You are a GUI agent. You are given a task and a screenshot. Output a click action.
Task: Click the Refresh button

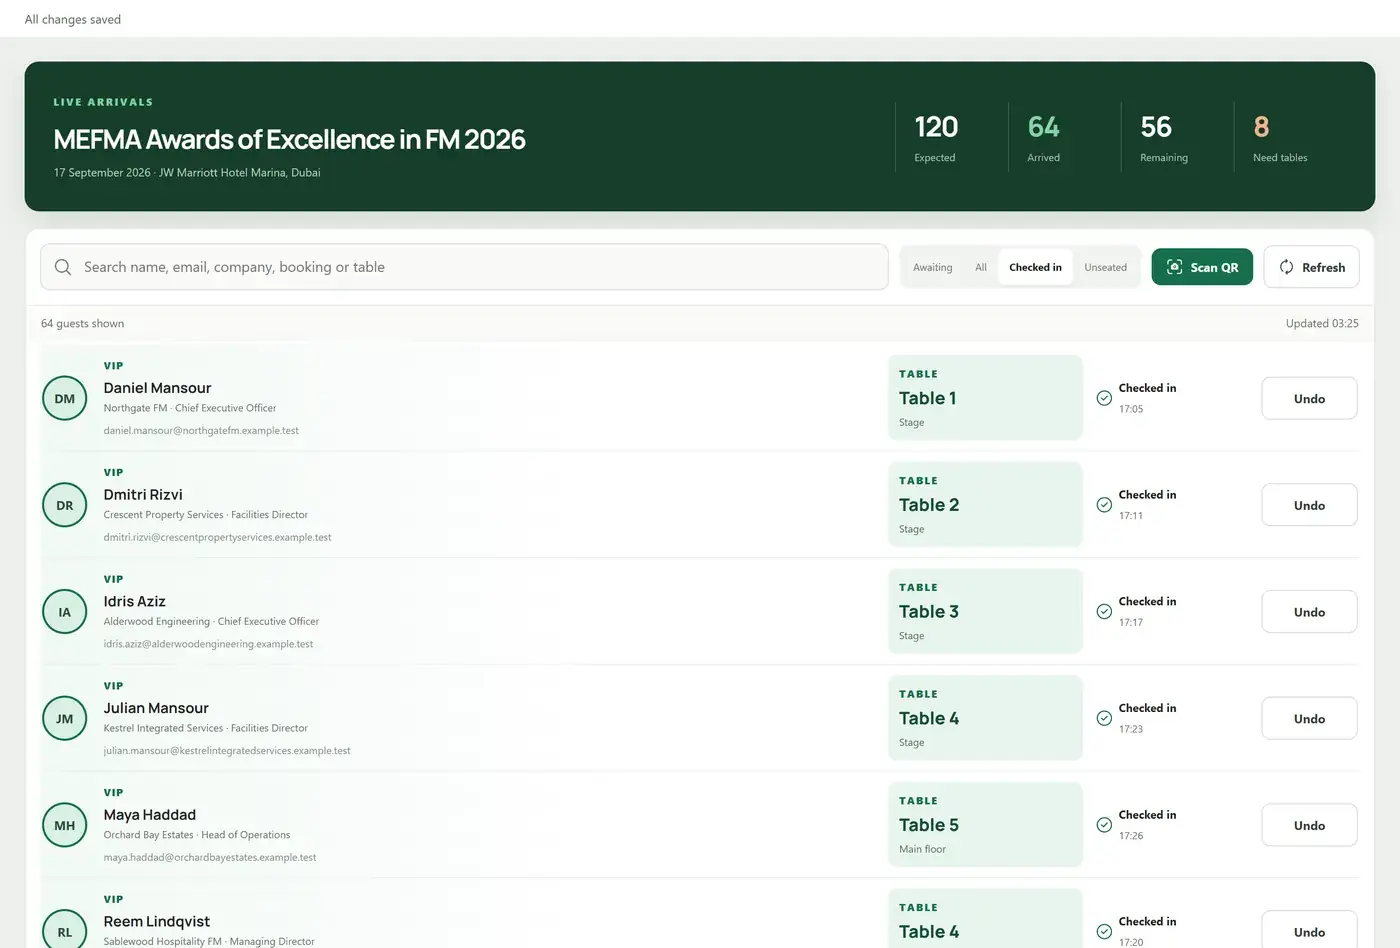(1311, 267)
